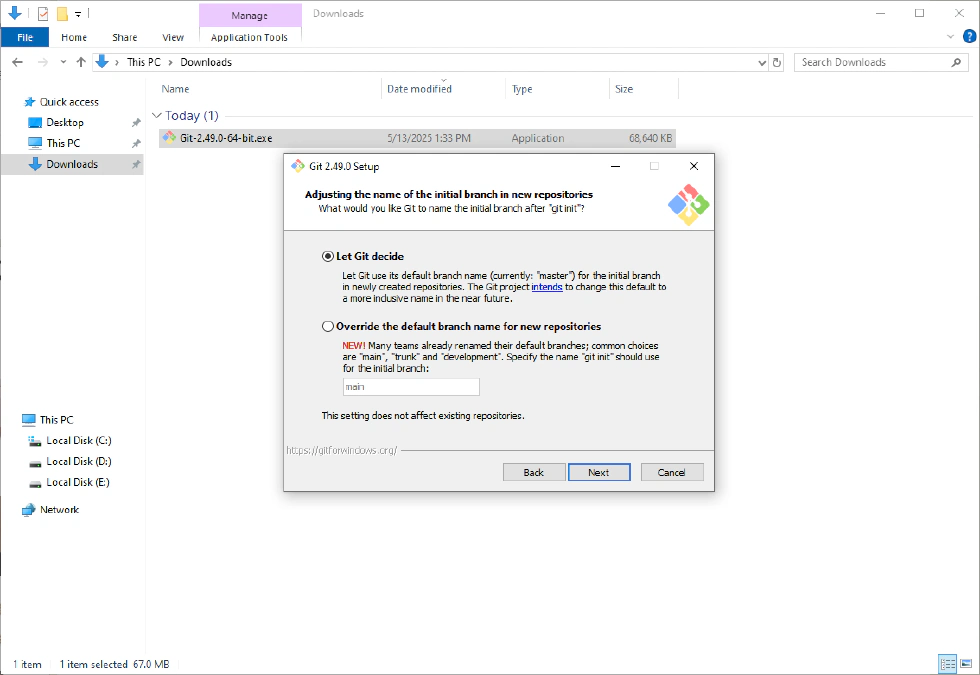The image size is (980, 675).
Task: Refresh the Downloads folder view
Action: pos(777,62)
